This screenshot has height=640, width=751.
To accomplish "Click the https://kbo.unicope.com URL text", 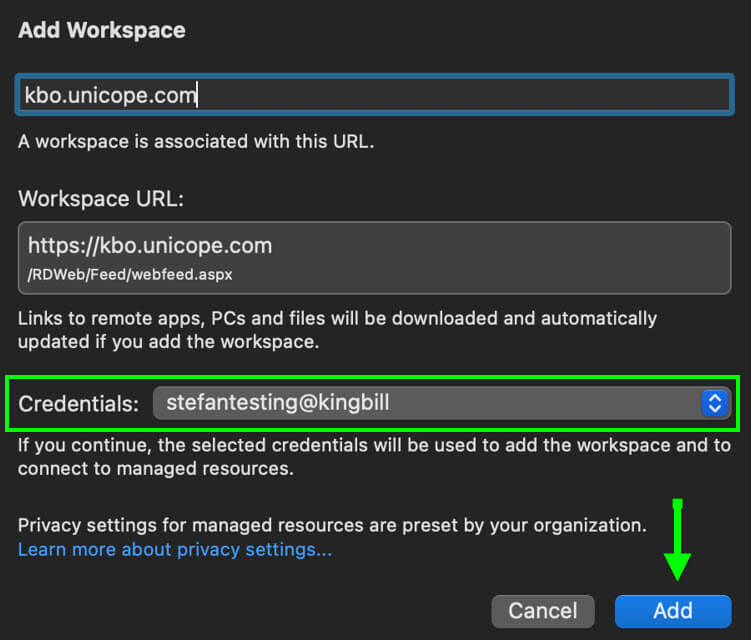I will [x=150, y=245].
